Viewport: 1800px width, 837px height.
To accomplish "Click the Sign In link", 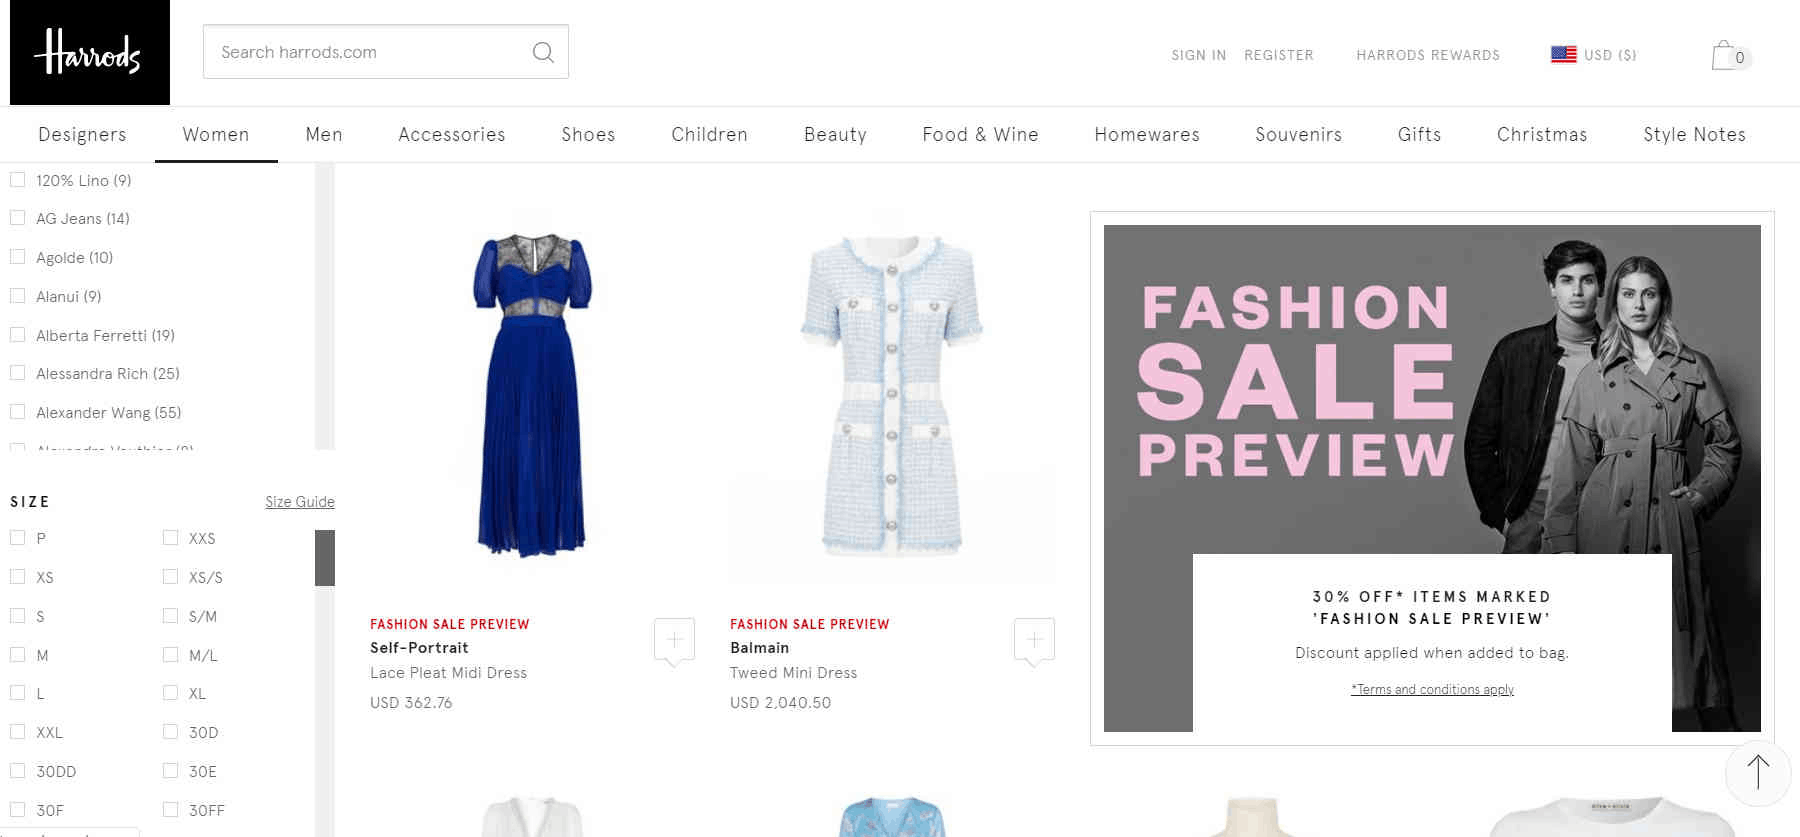I will 1199,55.
